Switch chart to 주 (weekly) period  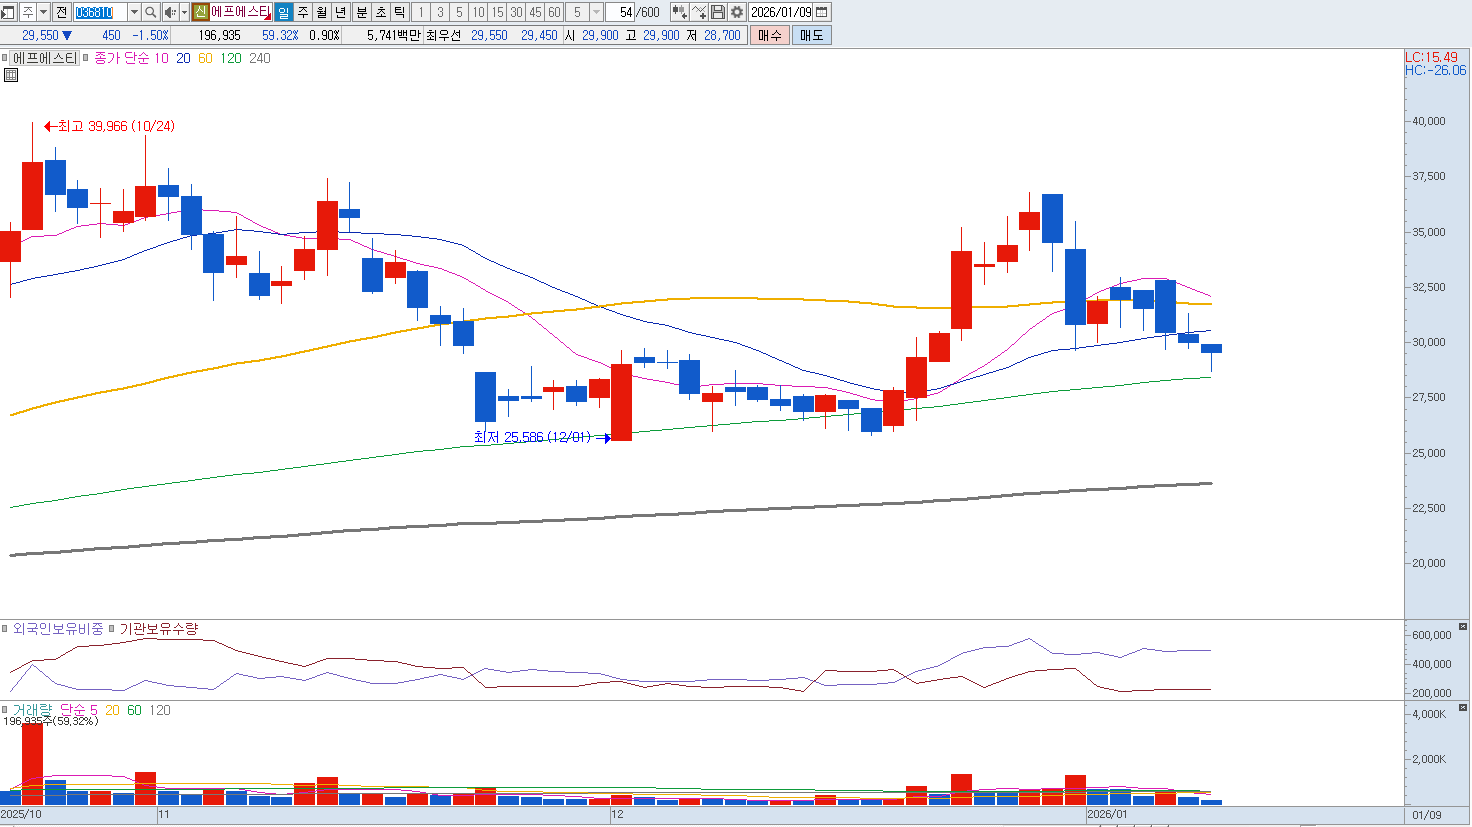point(303,12)
